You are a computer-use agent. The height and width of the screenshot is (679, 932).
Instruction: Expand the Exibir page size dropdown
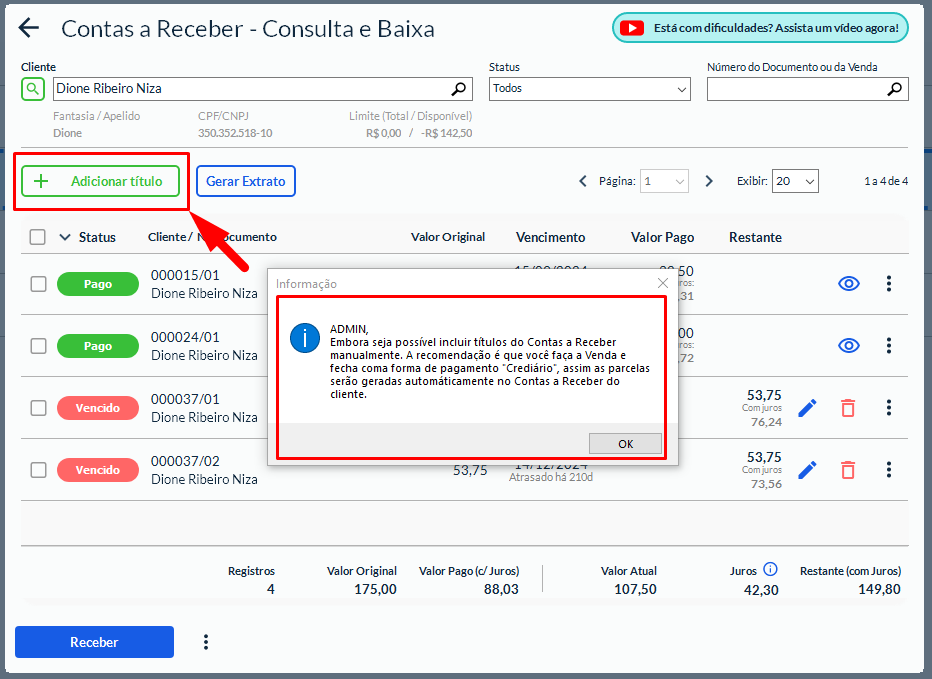coord(795,181)
